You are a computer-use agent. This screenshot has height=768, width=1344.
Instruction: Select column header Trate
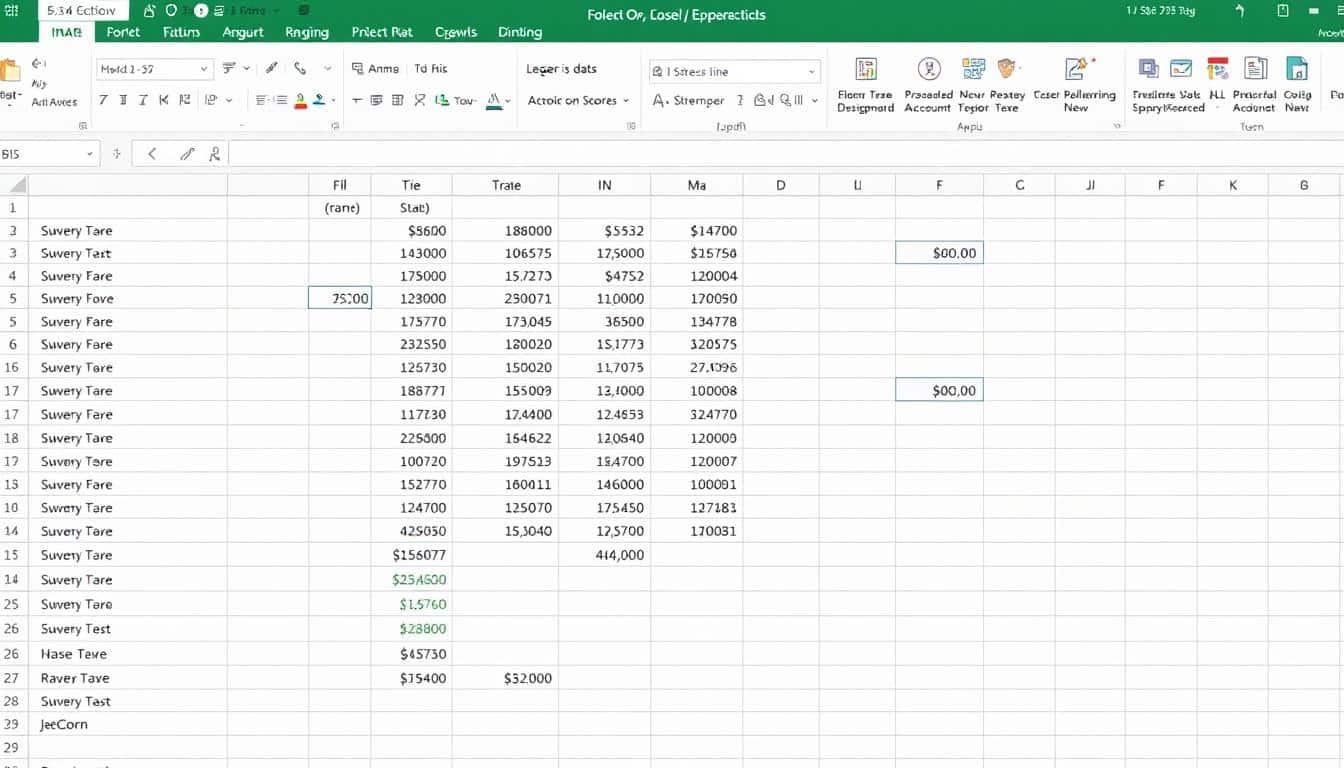pos(506,185)
